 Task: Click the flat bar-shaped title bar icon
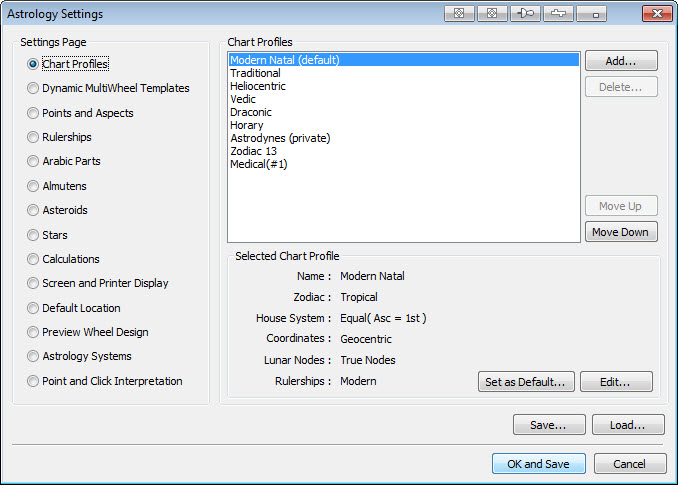click(x=559, y=14)
